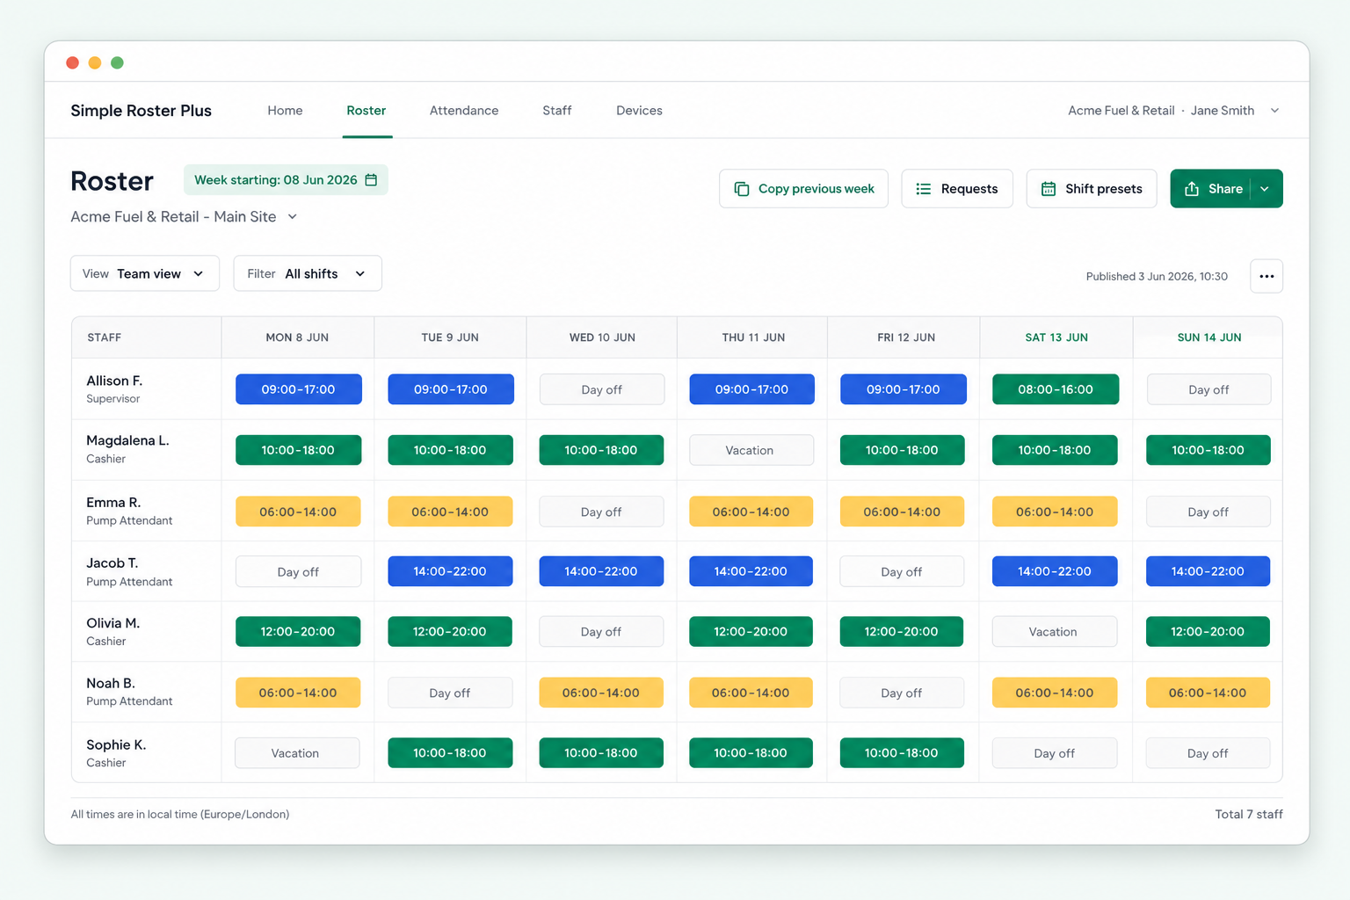
Task: Select Magdalena L. staff name
Action: (128, 441)
